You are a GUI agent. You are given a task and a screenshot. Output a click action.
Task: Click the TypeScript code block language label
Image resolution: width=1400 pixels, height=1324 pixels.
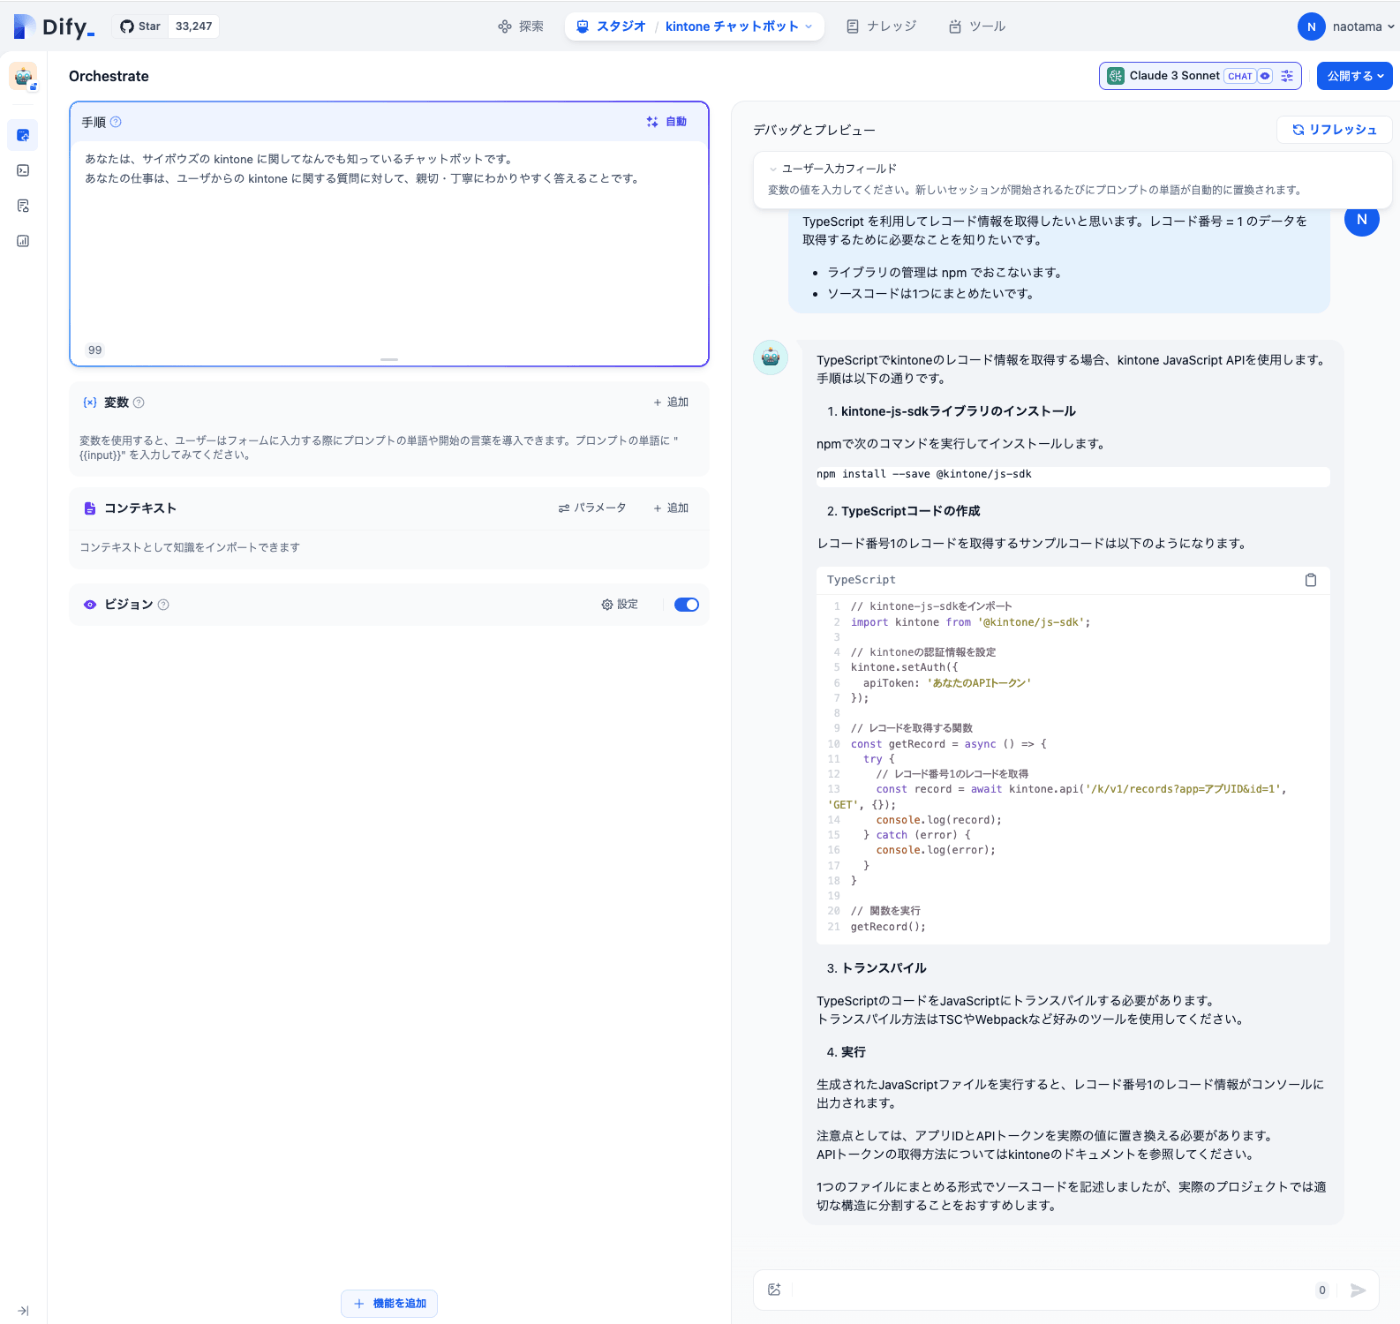point(861,580)
